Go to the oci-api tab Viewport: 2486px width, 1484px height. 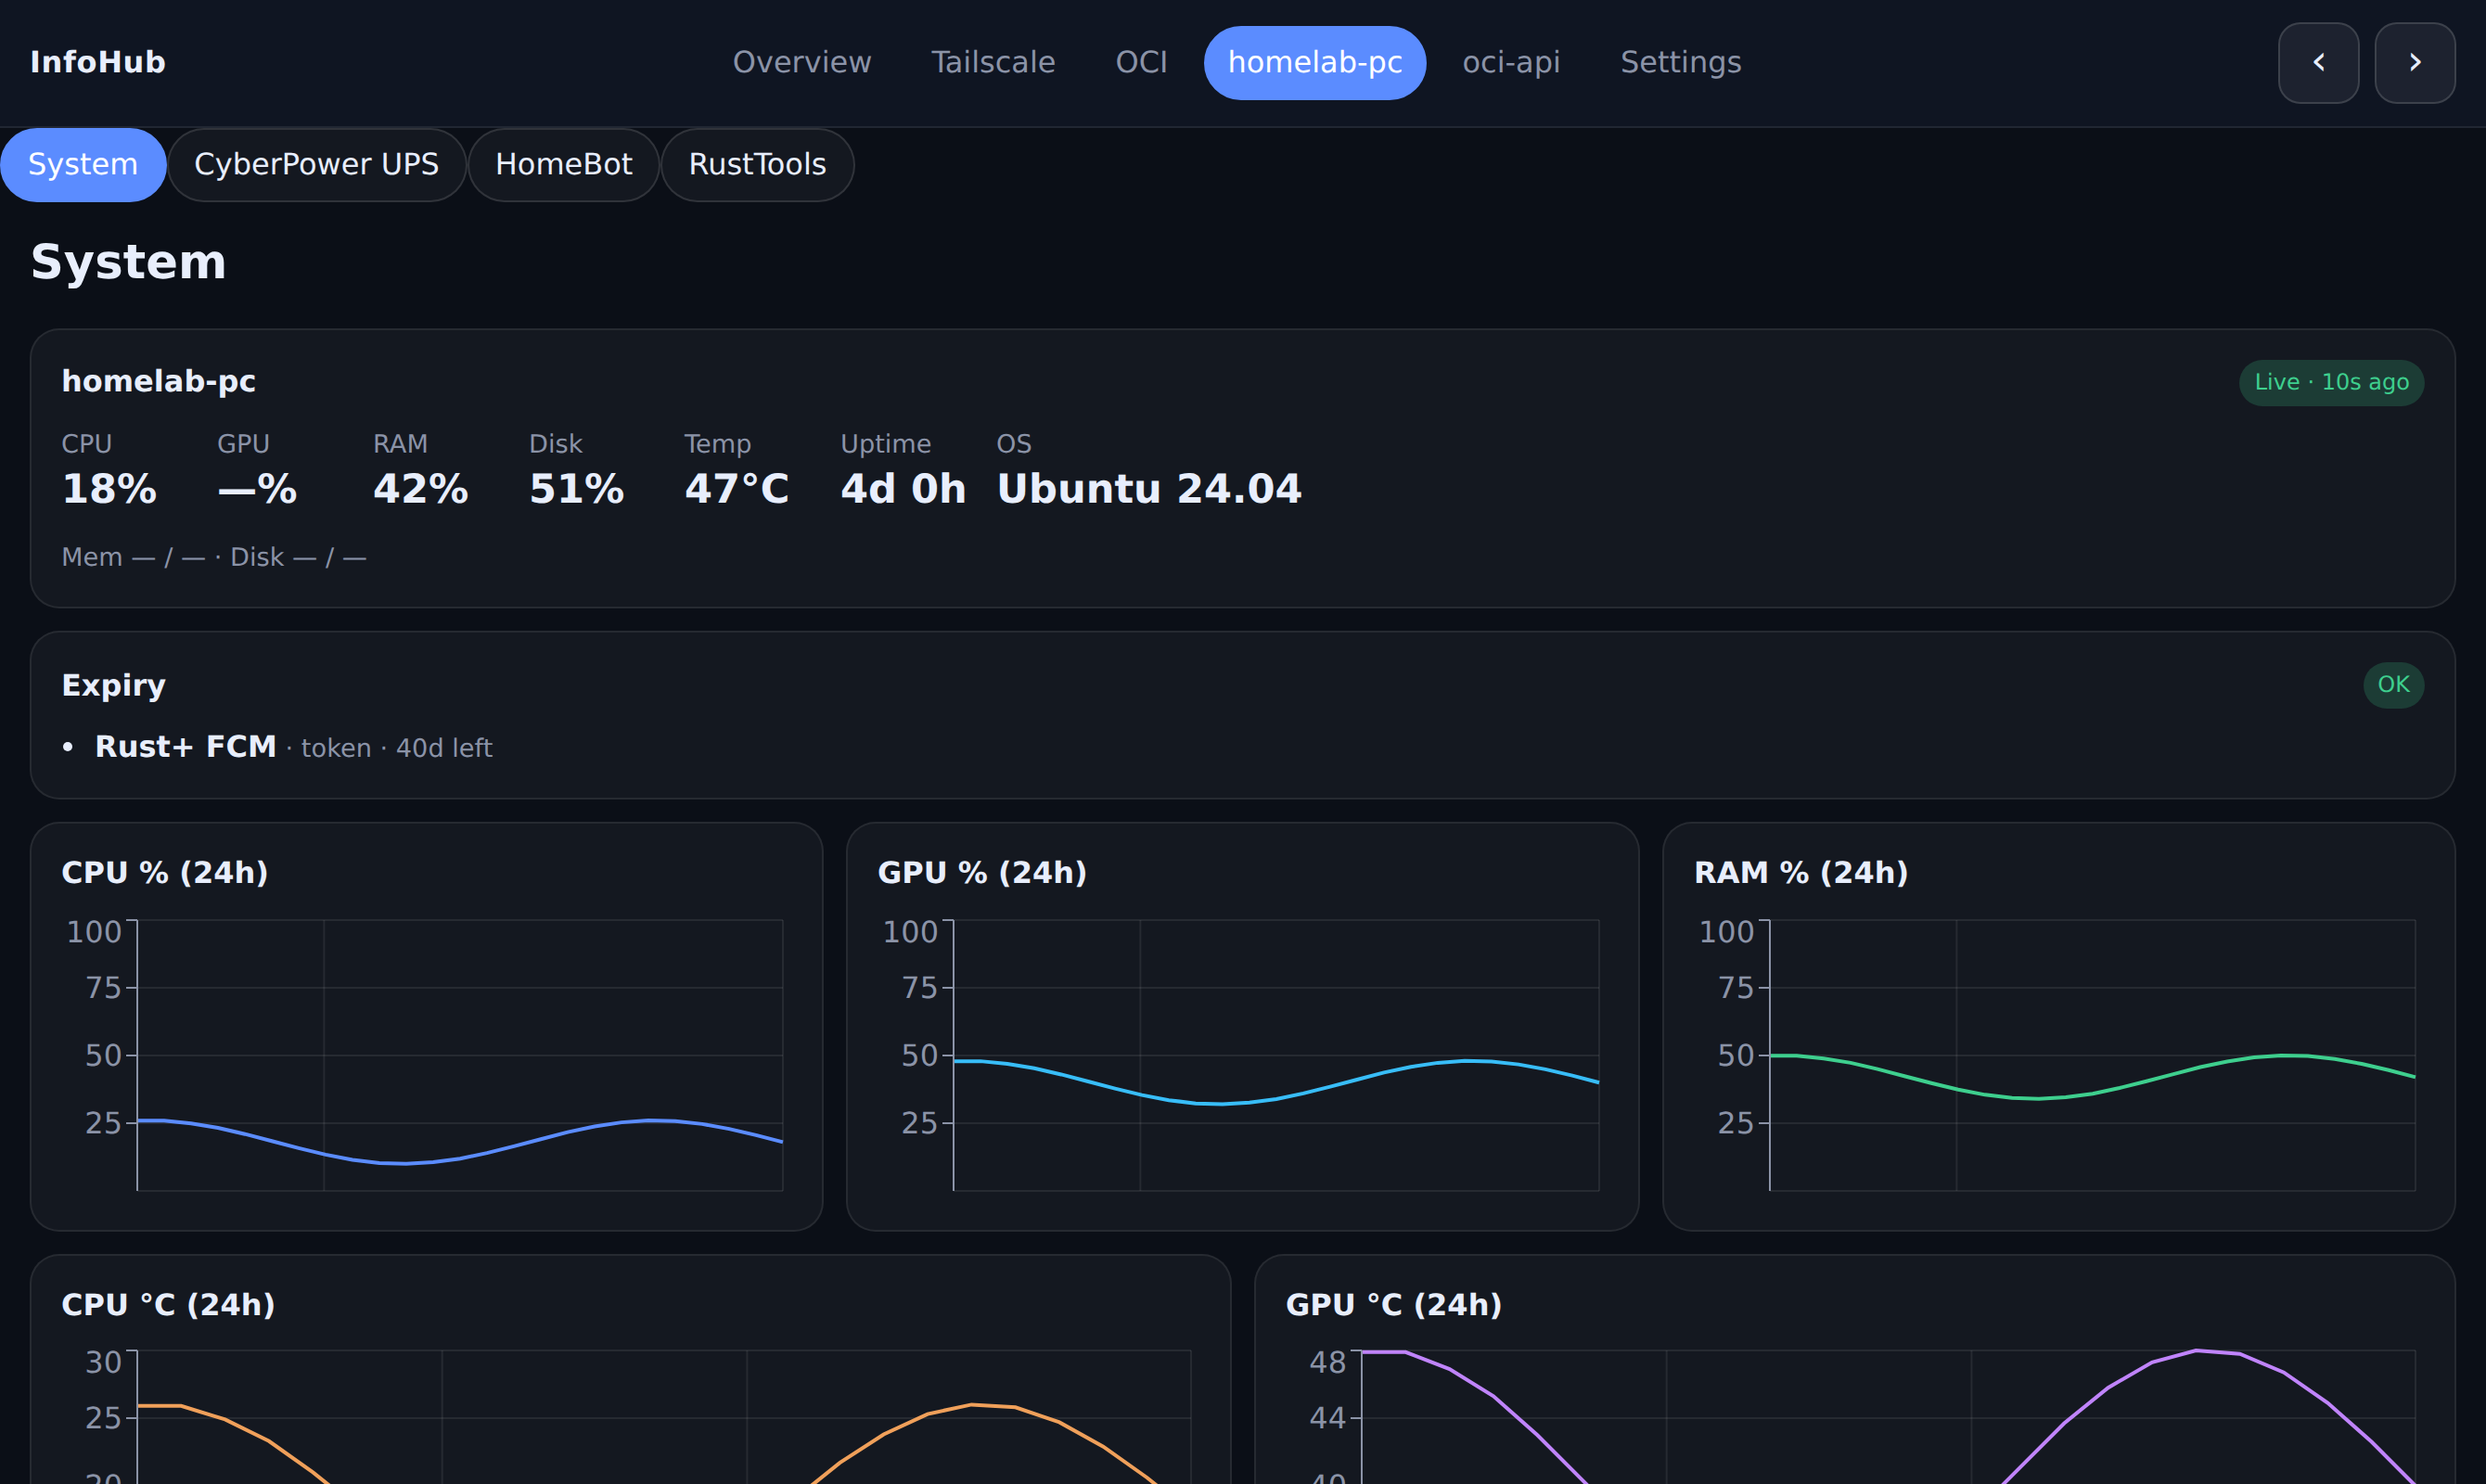click(x=1511, y=63)
